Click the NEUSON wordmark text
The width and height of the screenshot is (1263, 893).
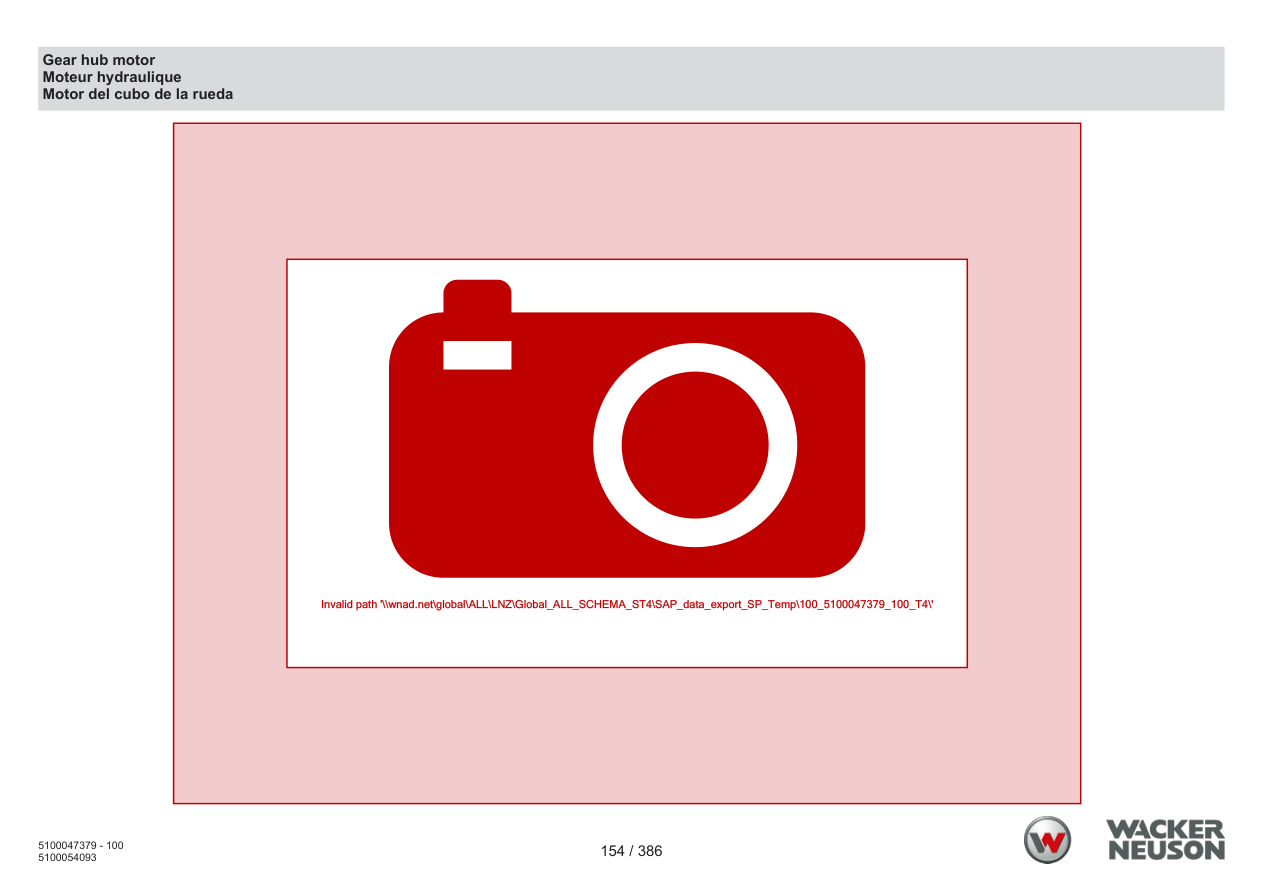click(1166, 850)
